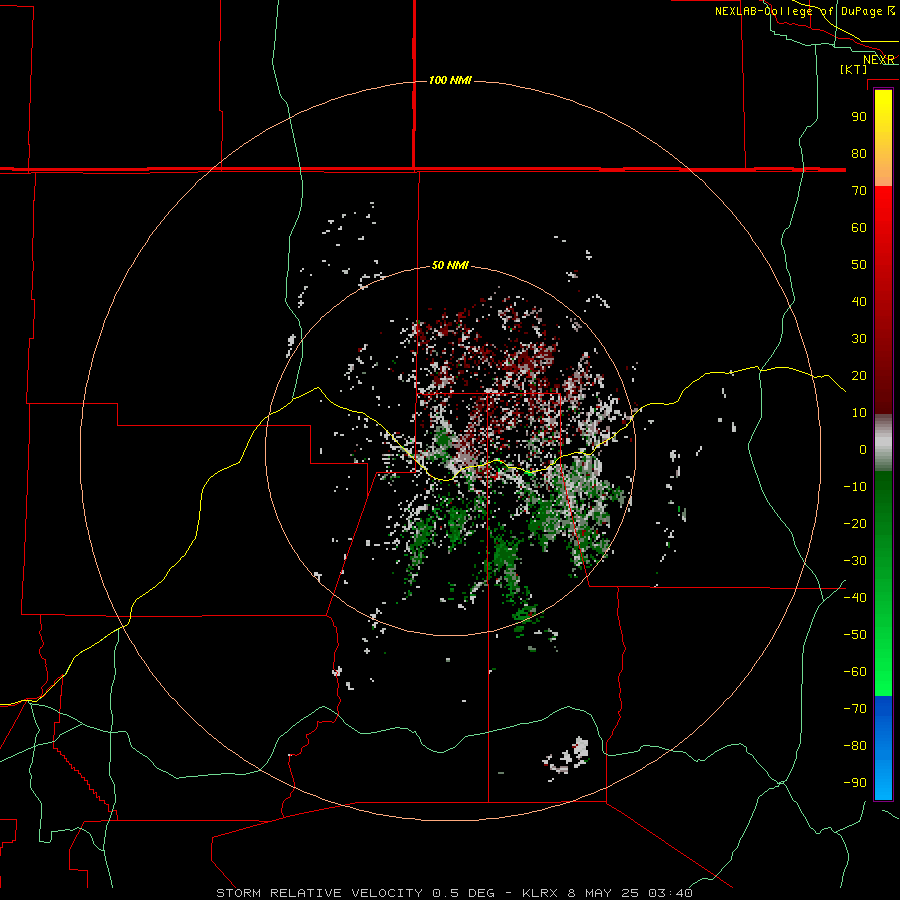Click the 20 value on the velocity scale

coord(859,375)
